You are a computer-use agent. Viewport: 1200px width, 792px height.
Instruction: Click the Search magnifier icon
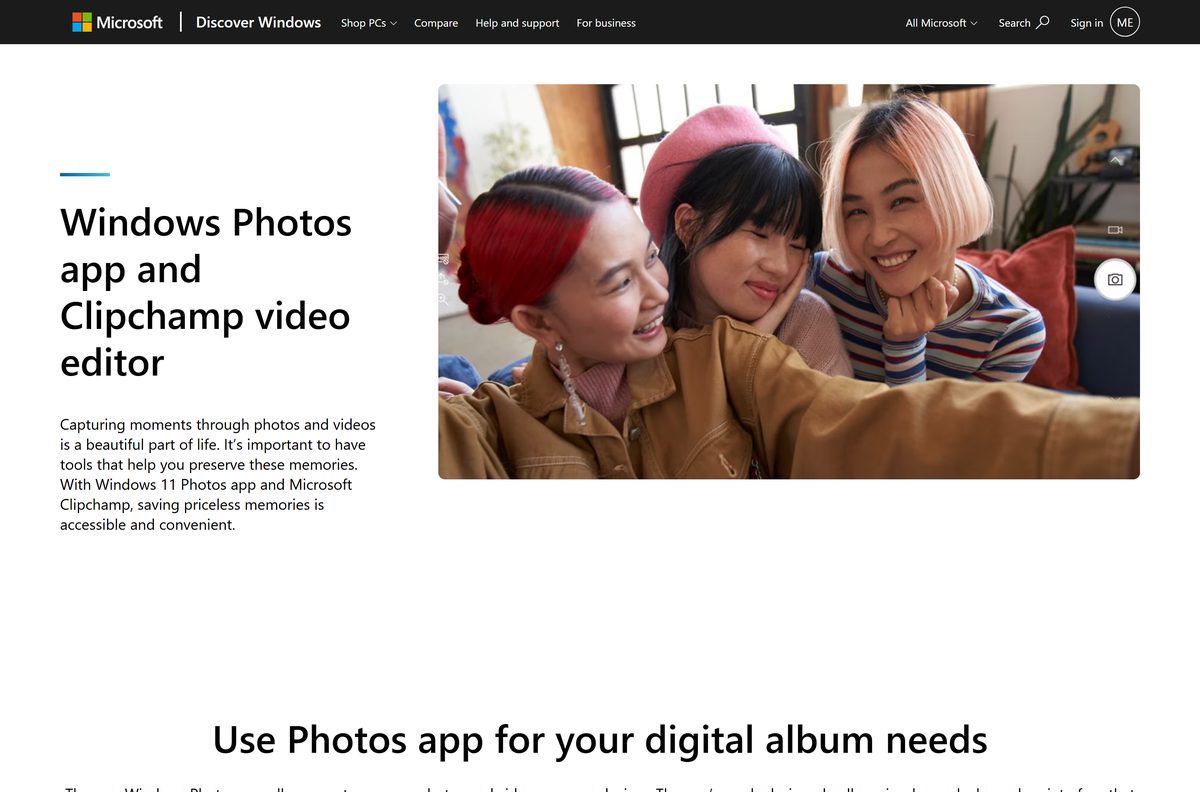click(1043, 22)
